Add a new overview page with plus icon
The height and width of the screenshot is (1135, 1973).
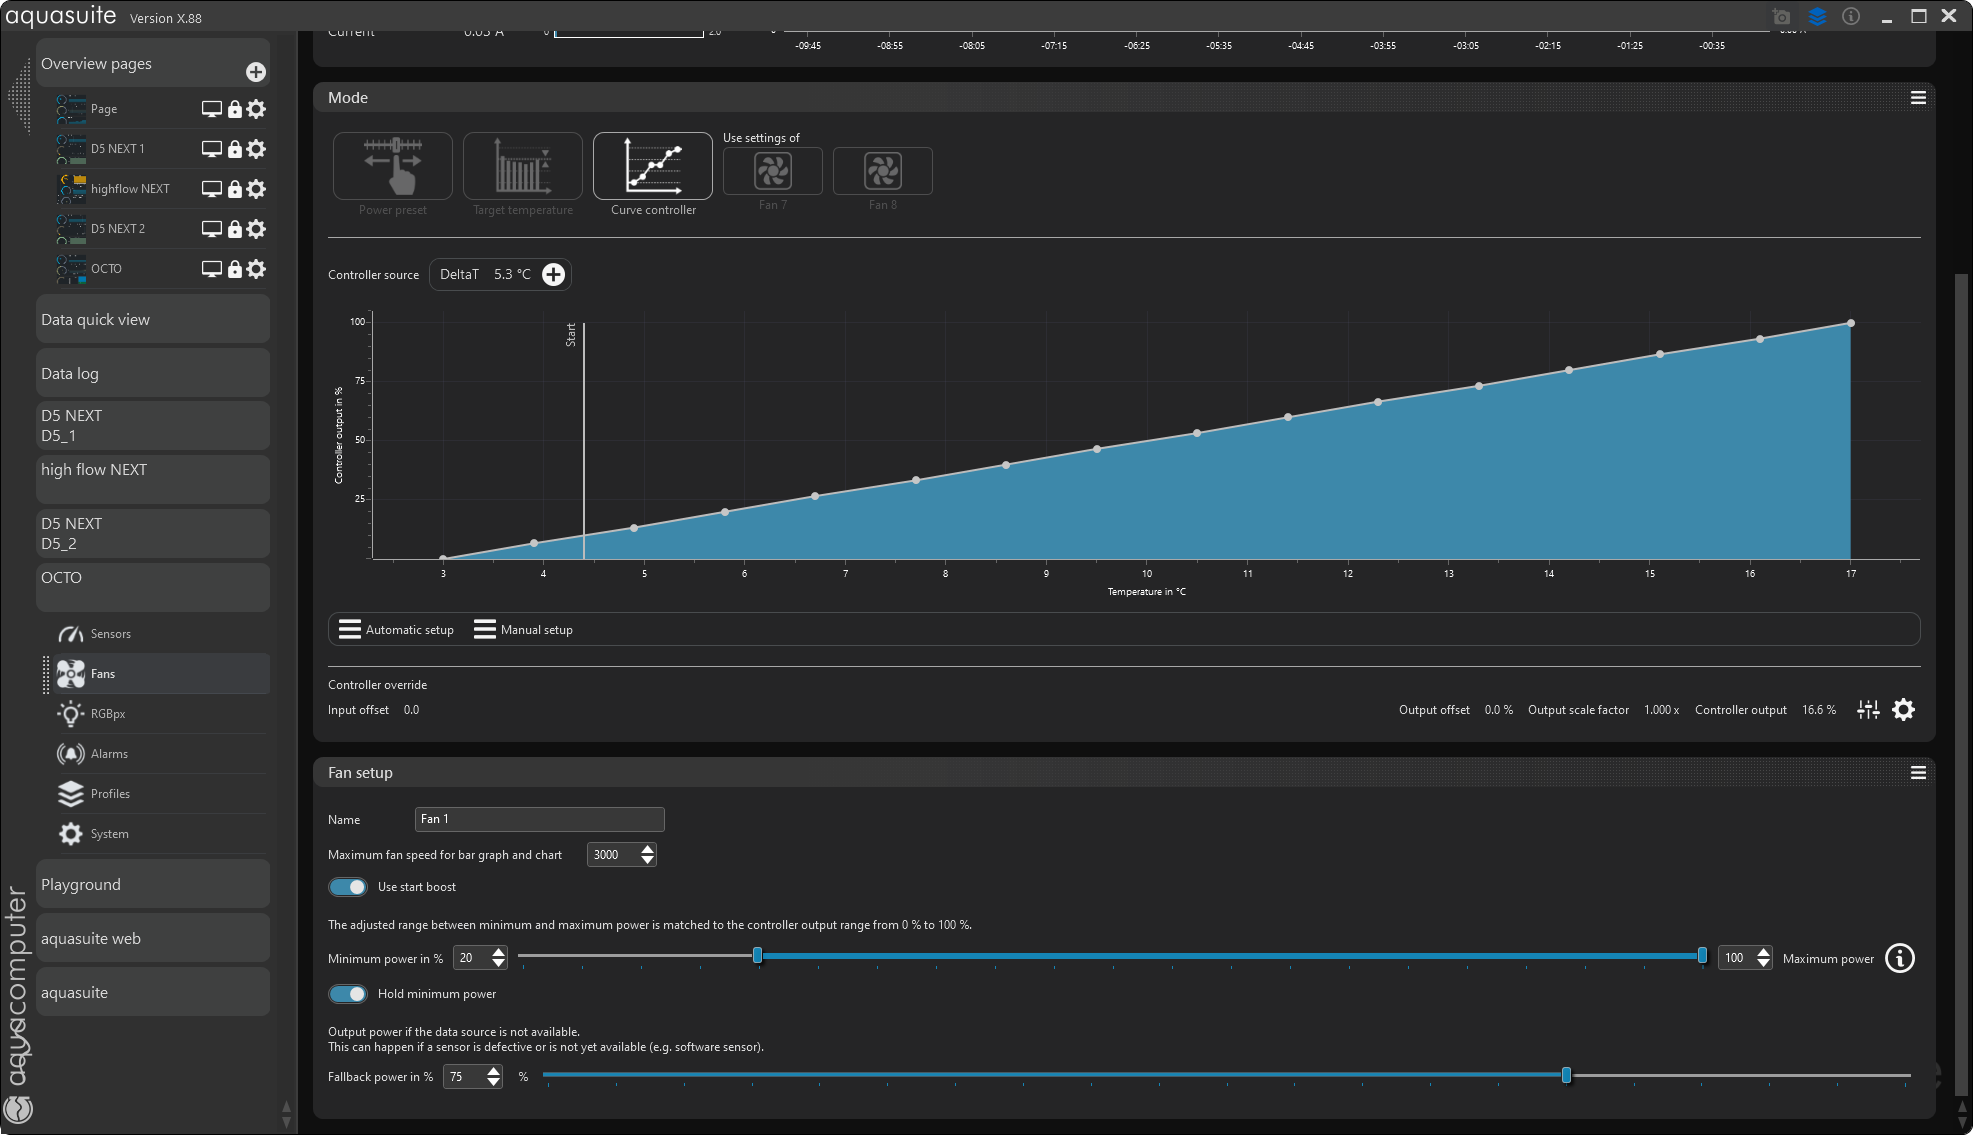click(x=256, y=72)
